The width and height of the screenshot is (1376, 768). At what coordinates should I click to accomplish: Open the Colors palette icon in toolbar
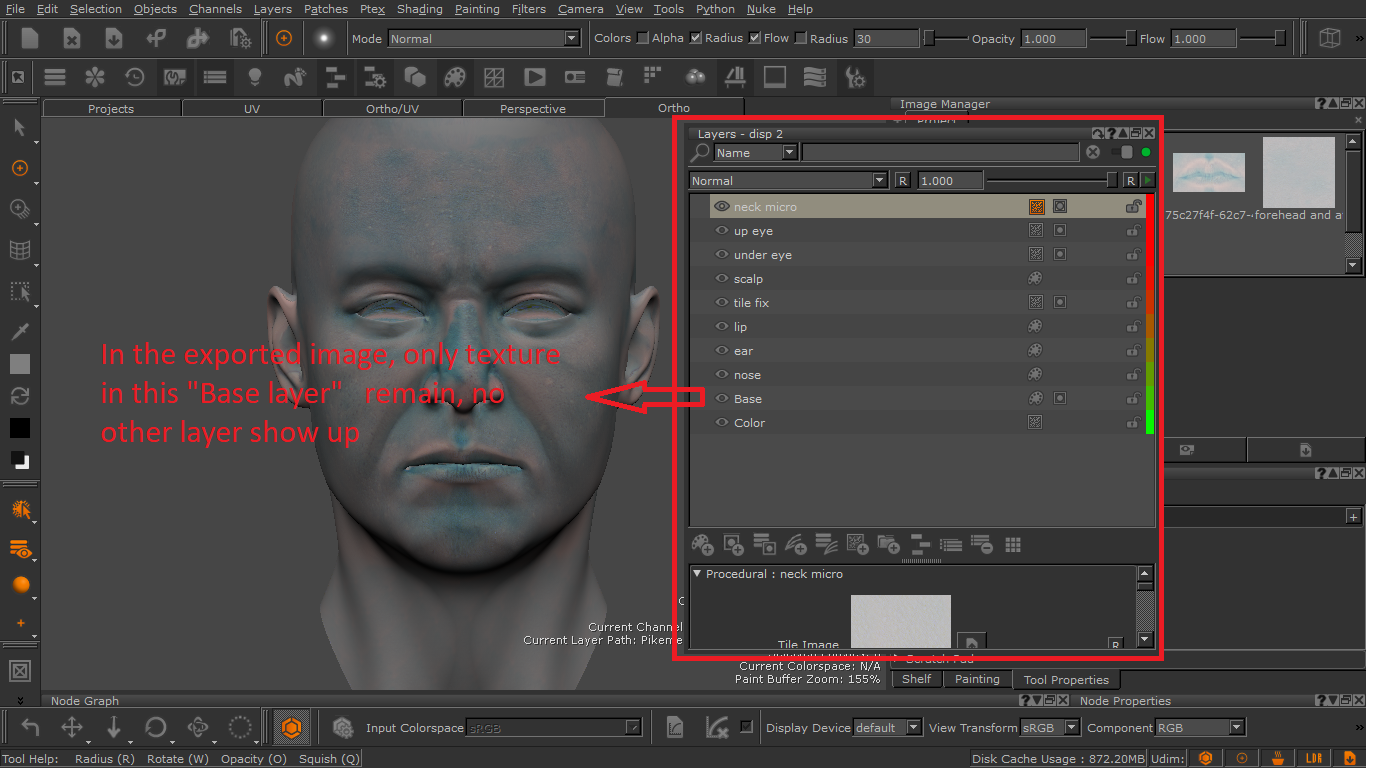coord(455,77)
